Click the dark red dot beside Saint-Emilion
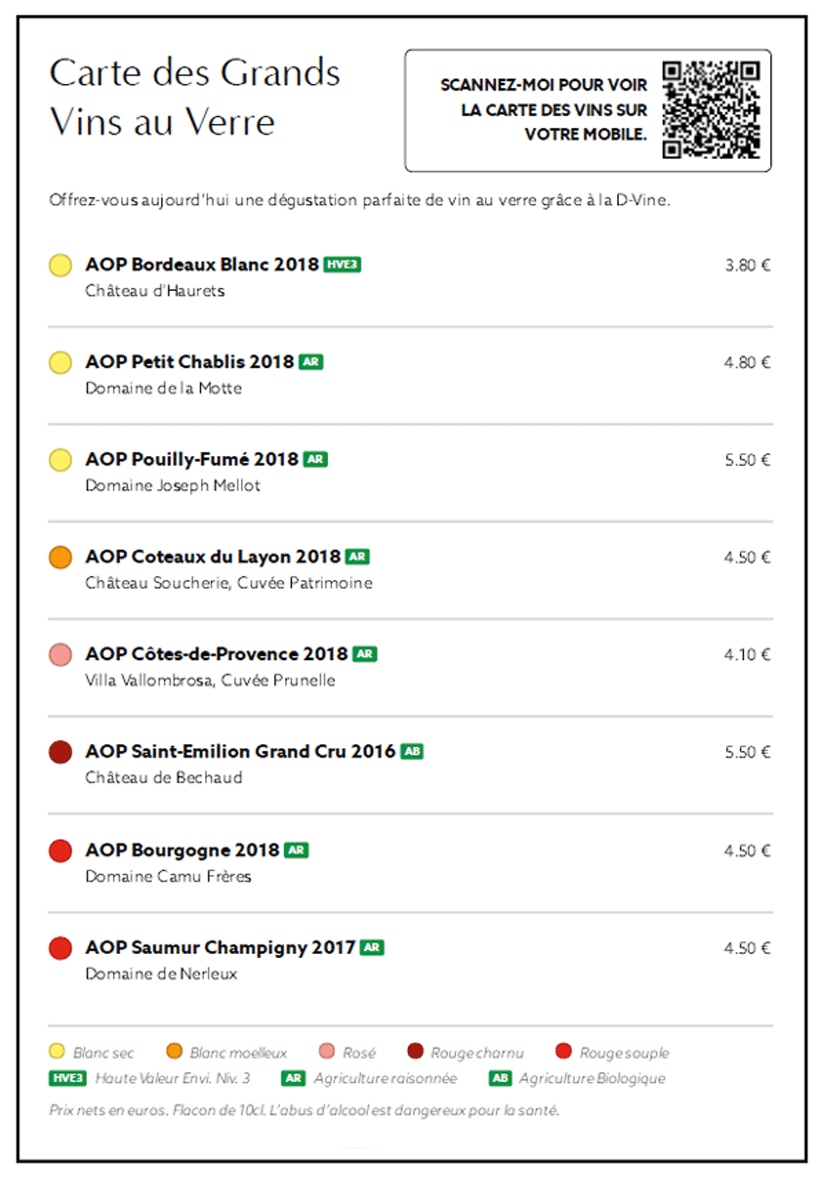824x1177 pixels. (x=60, y=751)
